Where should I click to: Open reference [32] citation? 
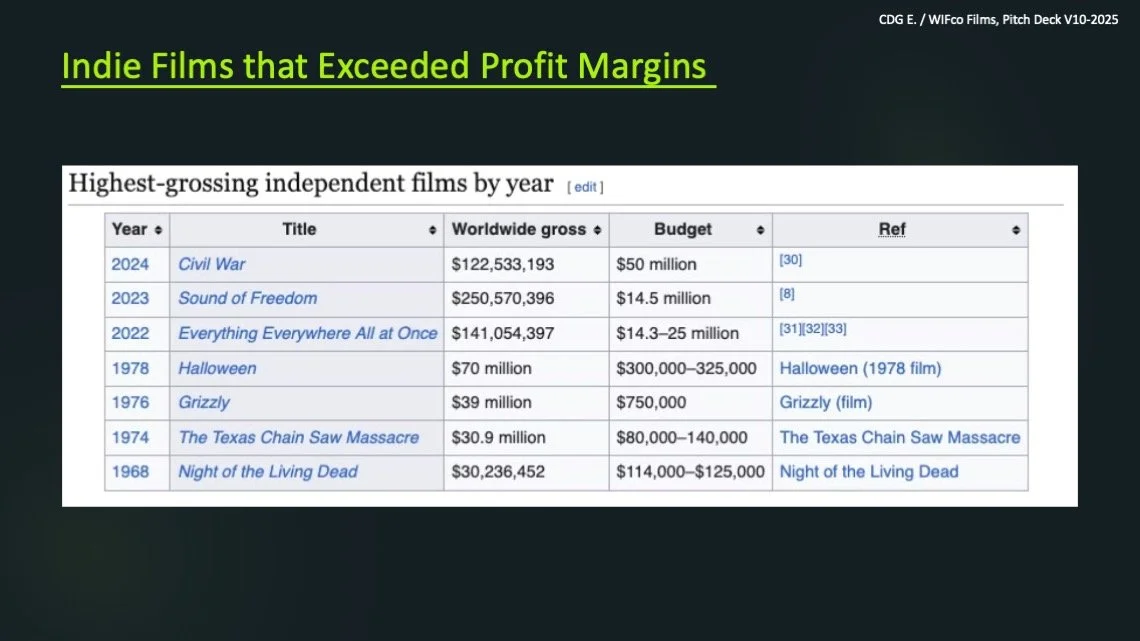tap(813, 328)
